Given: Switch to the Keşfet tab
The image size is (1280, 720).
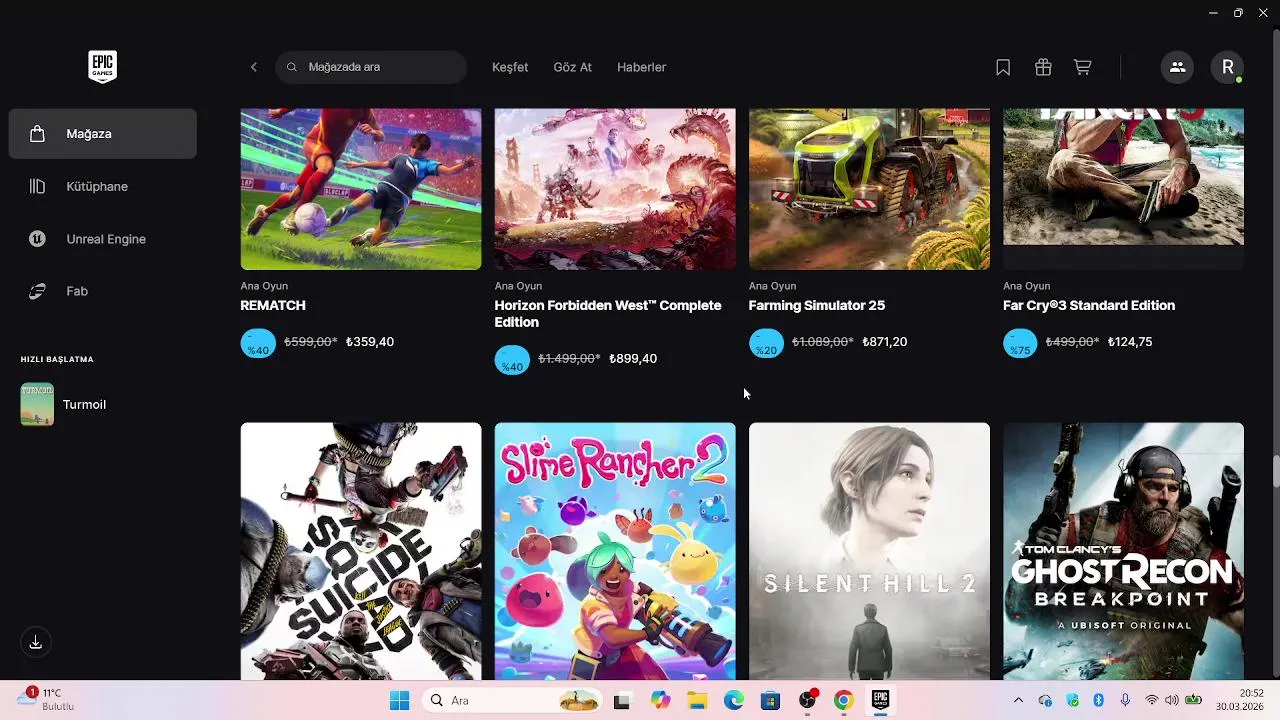Looking at the screenshot, I should click(x=510, y=67).
